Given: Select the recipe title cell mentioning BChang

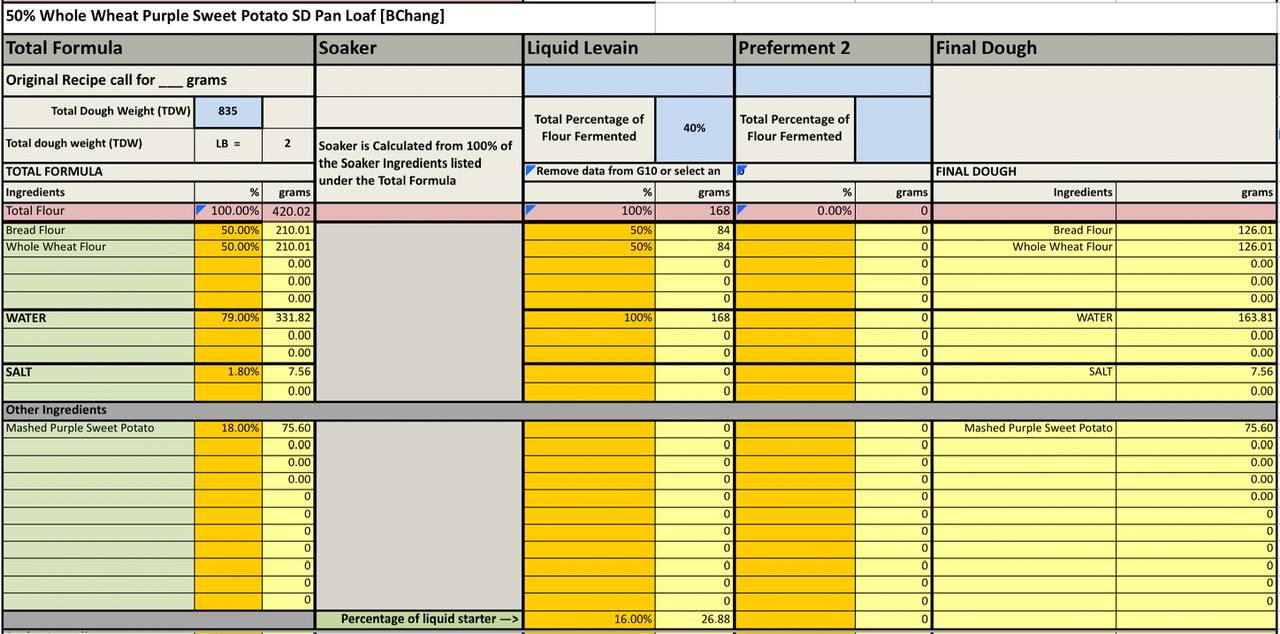Looking at the screenshot, I should click(x=226, y=16).
